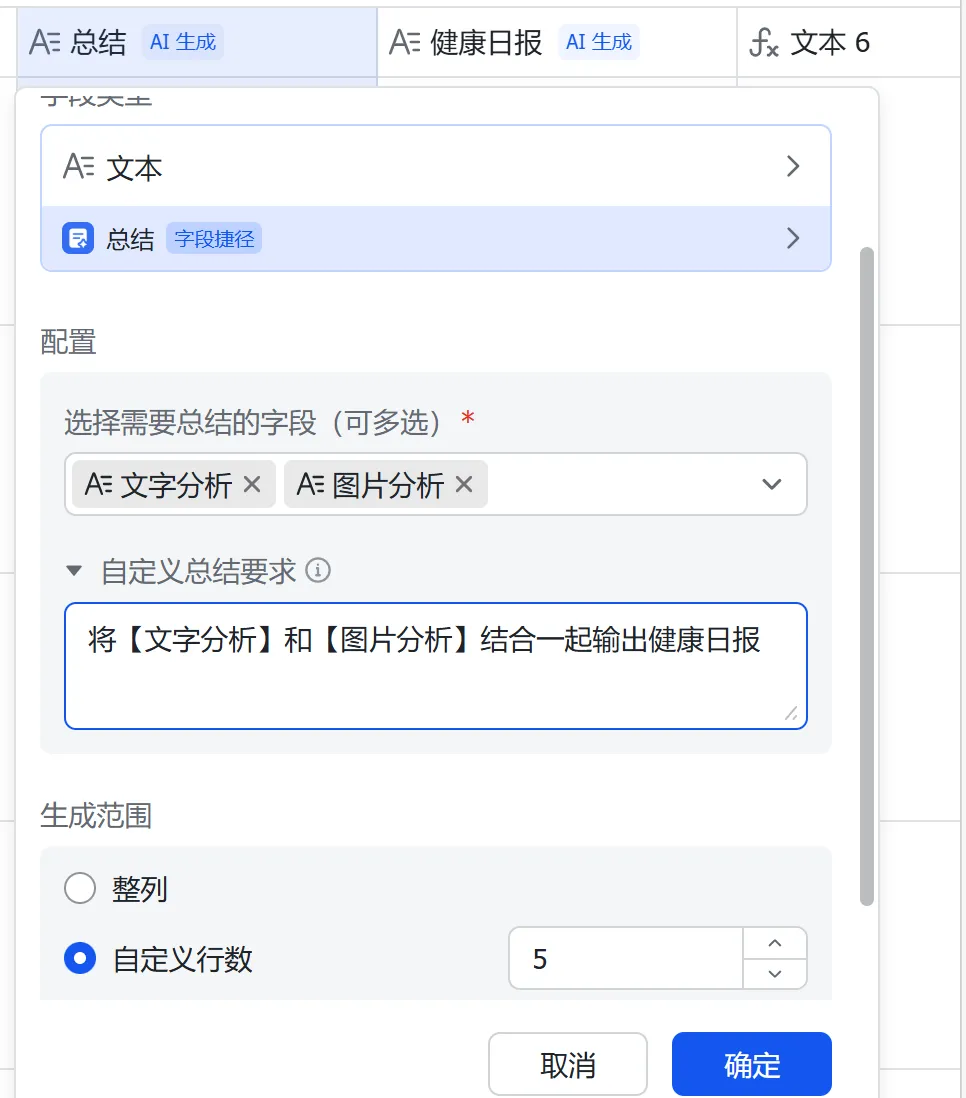Click the 总结 field shortcut icon

coord(78,239)
